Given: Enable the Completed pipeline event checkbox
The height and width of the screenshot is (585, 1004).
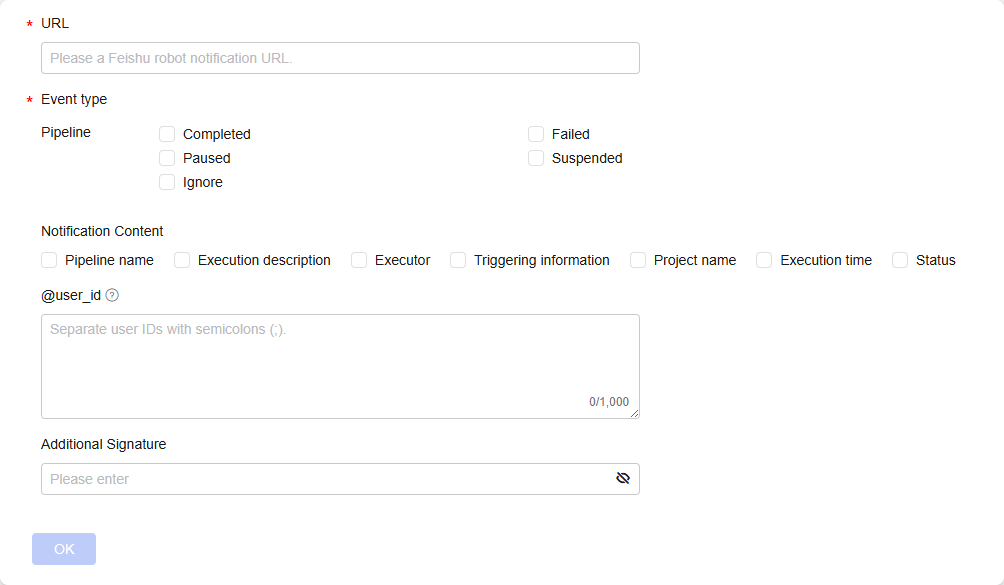Looking at the screenshot, I should 167,134.
